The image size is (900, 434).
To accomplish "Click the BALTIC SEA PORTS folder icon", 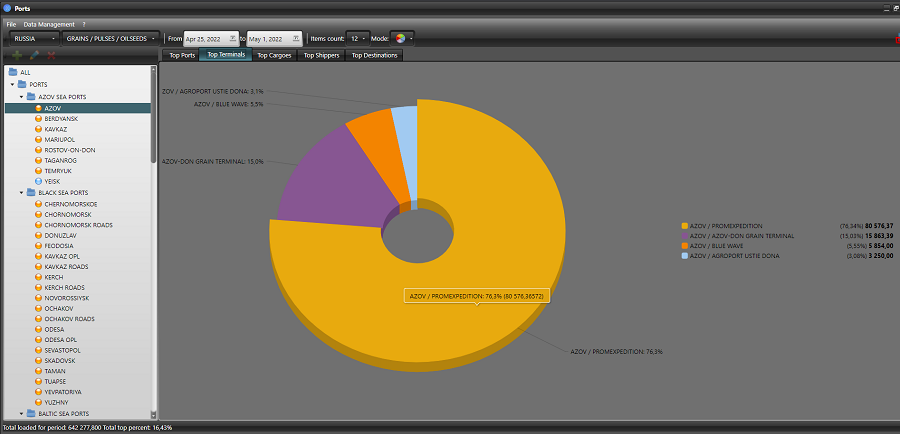I will pos(31,413).
